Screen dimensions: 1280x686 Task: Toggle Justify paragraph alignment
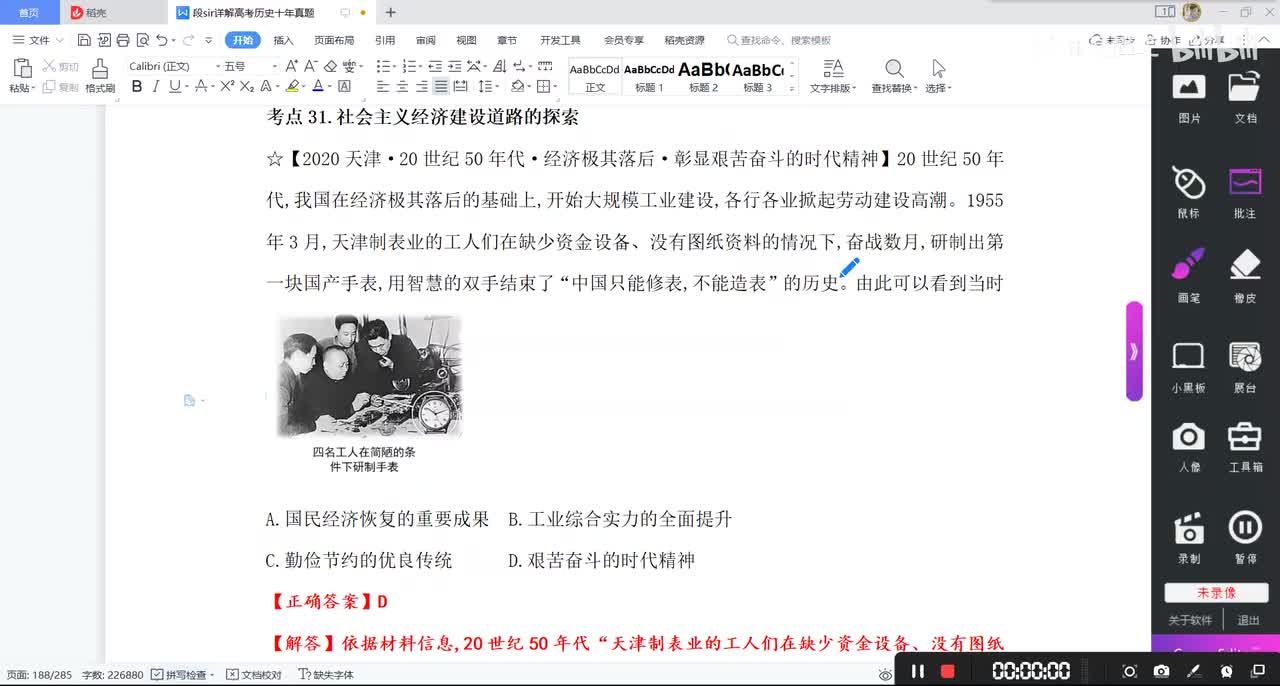(441, 87)
